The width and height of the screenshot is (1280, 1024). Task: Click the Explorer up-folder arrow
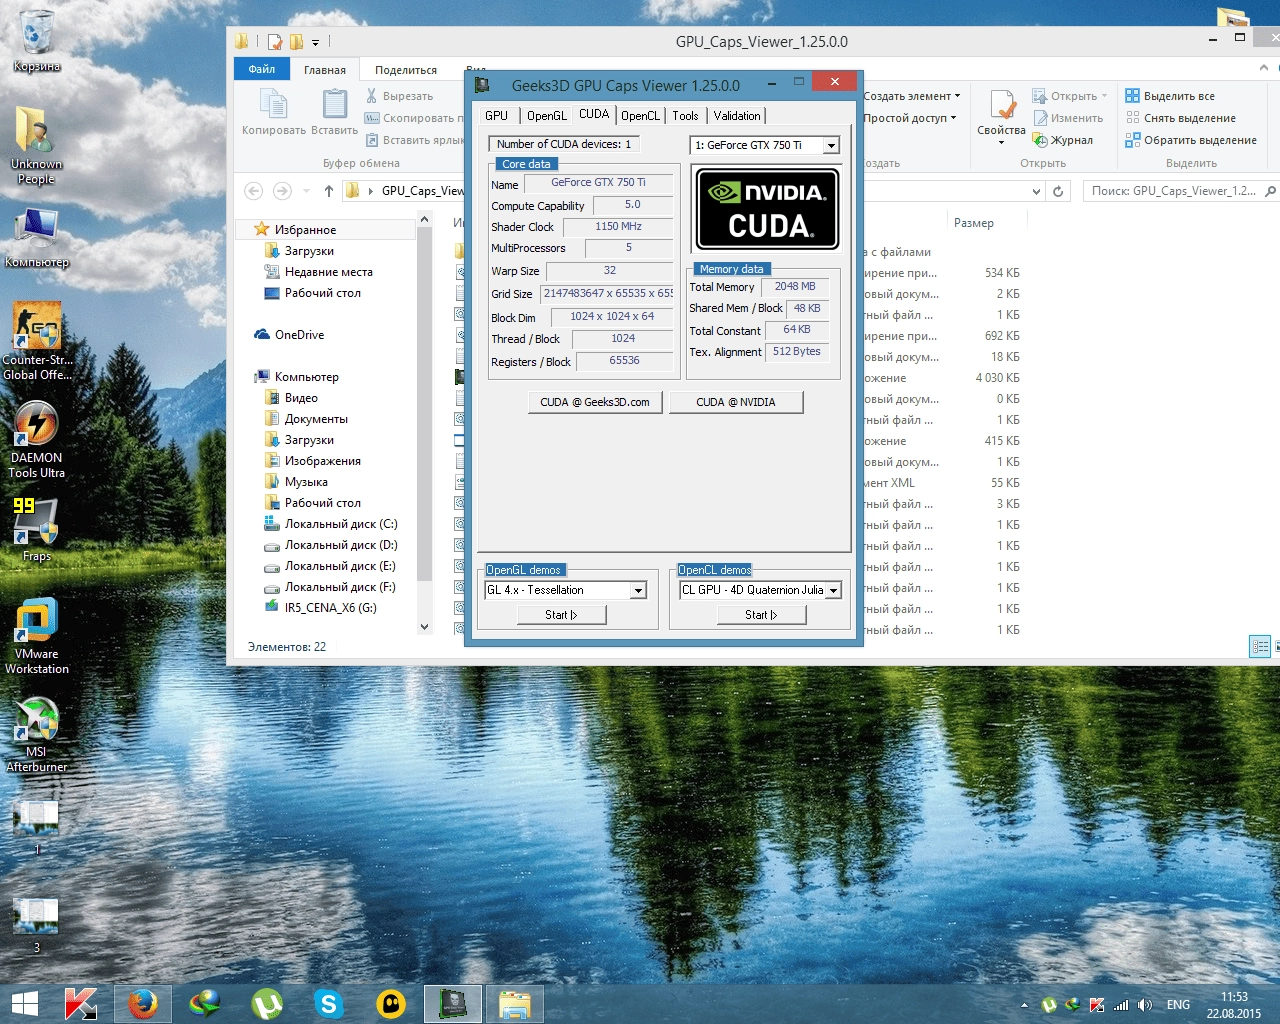pos(329,191)
